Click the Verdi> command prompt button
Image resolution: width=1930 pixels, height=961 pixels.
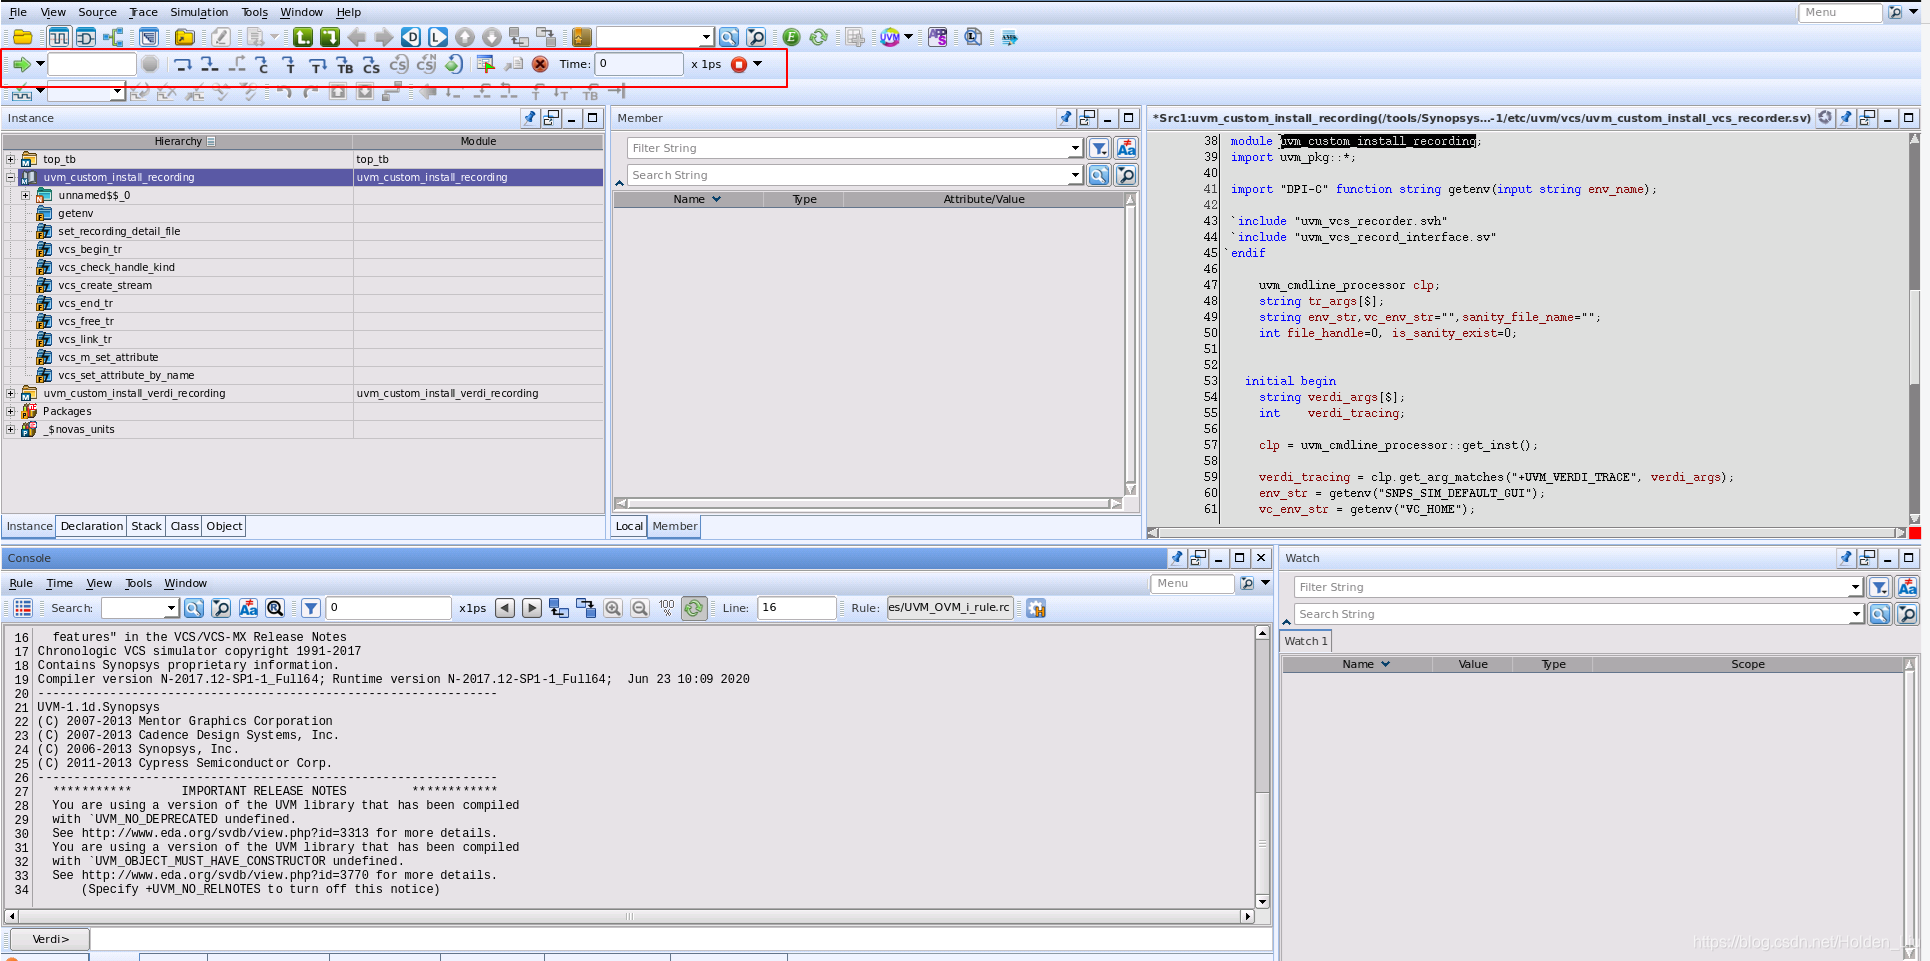click(50, 939)
